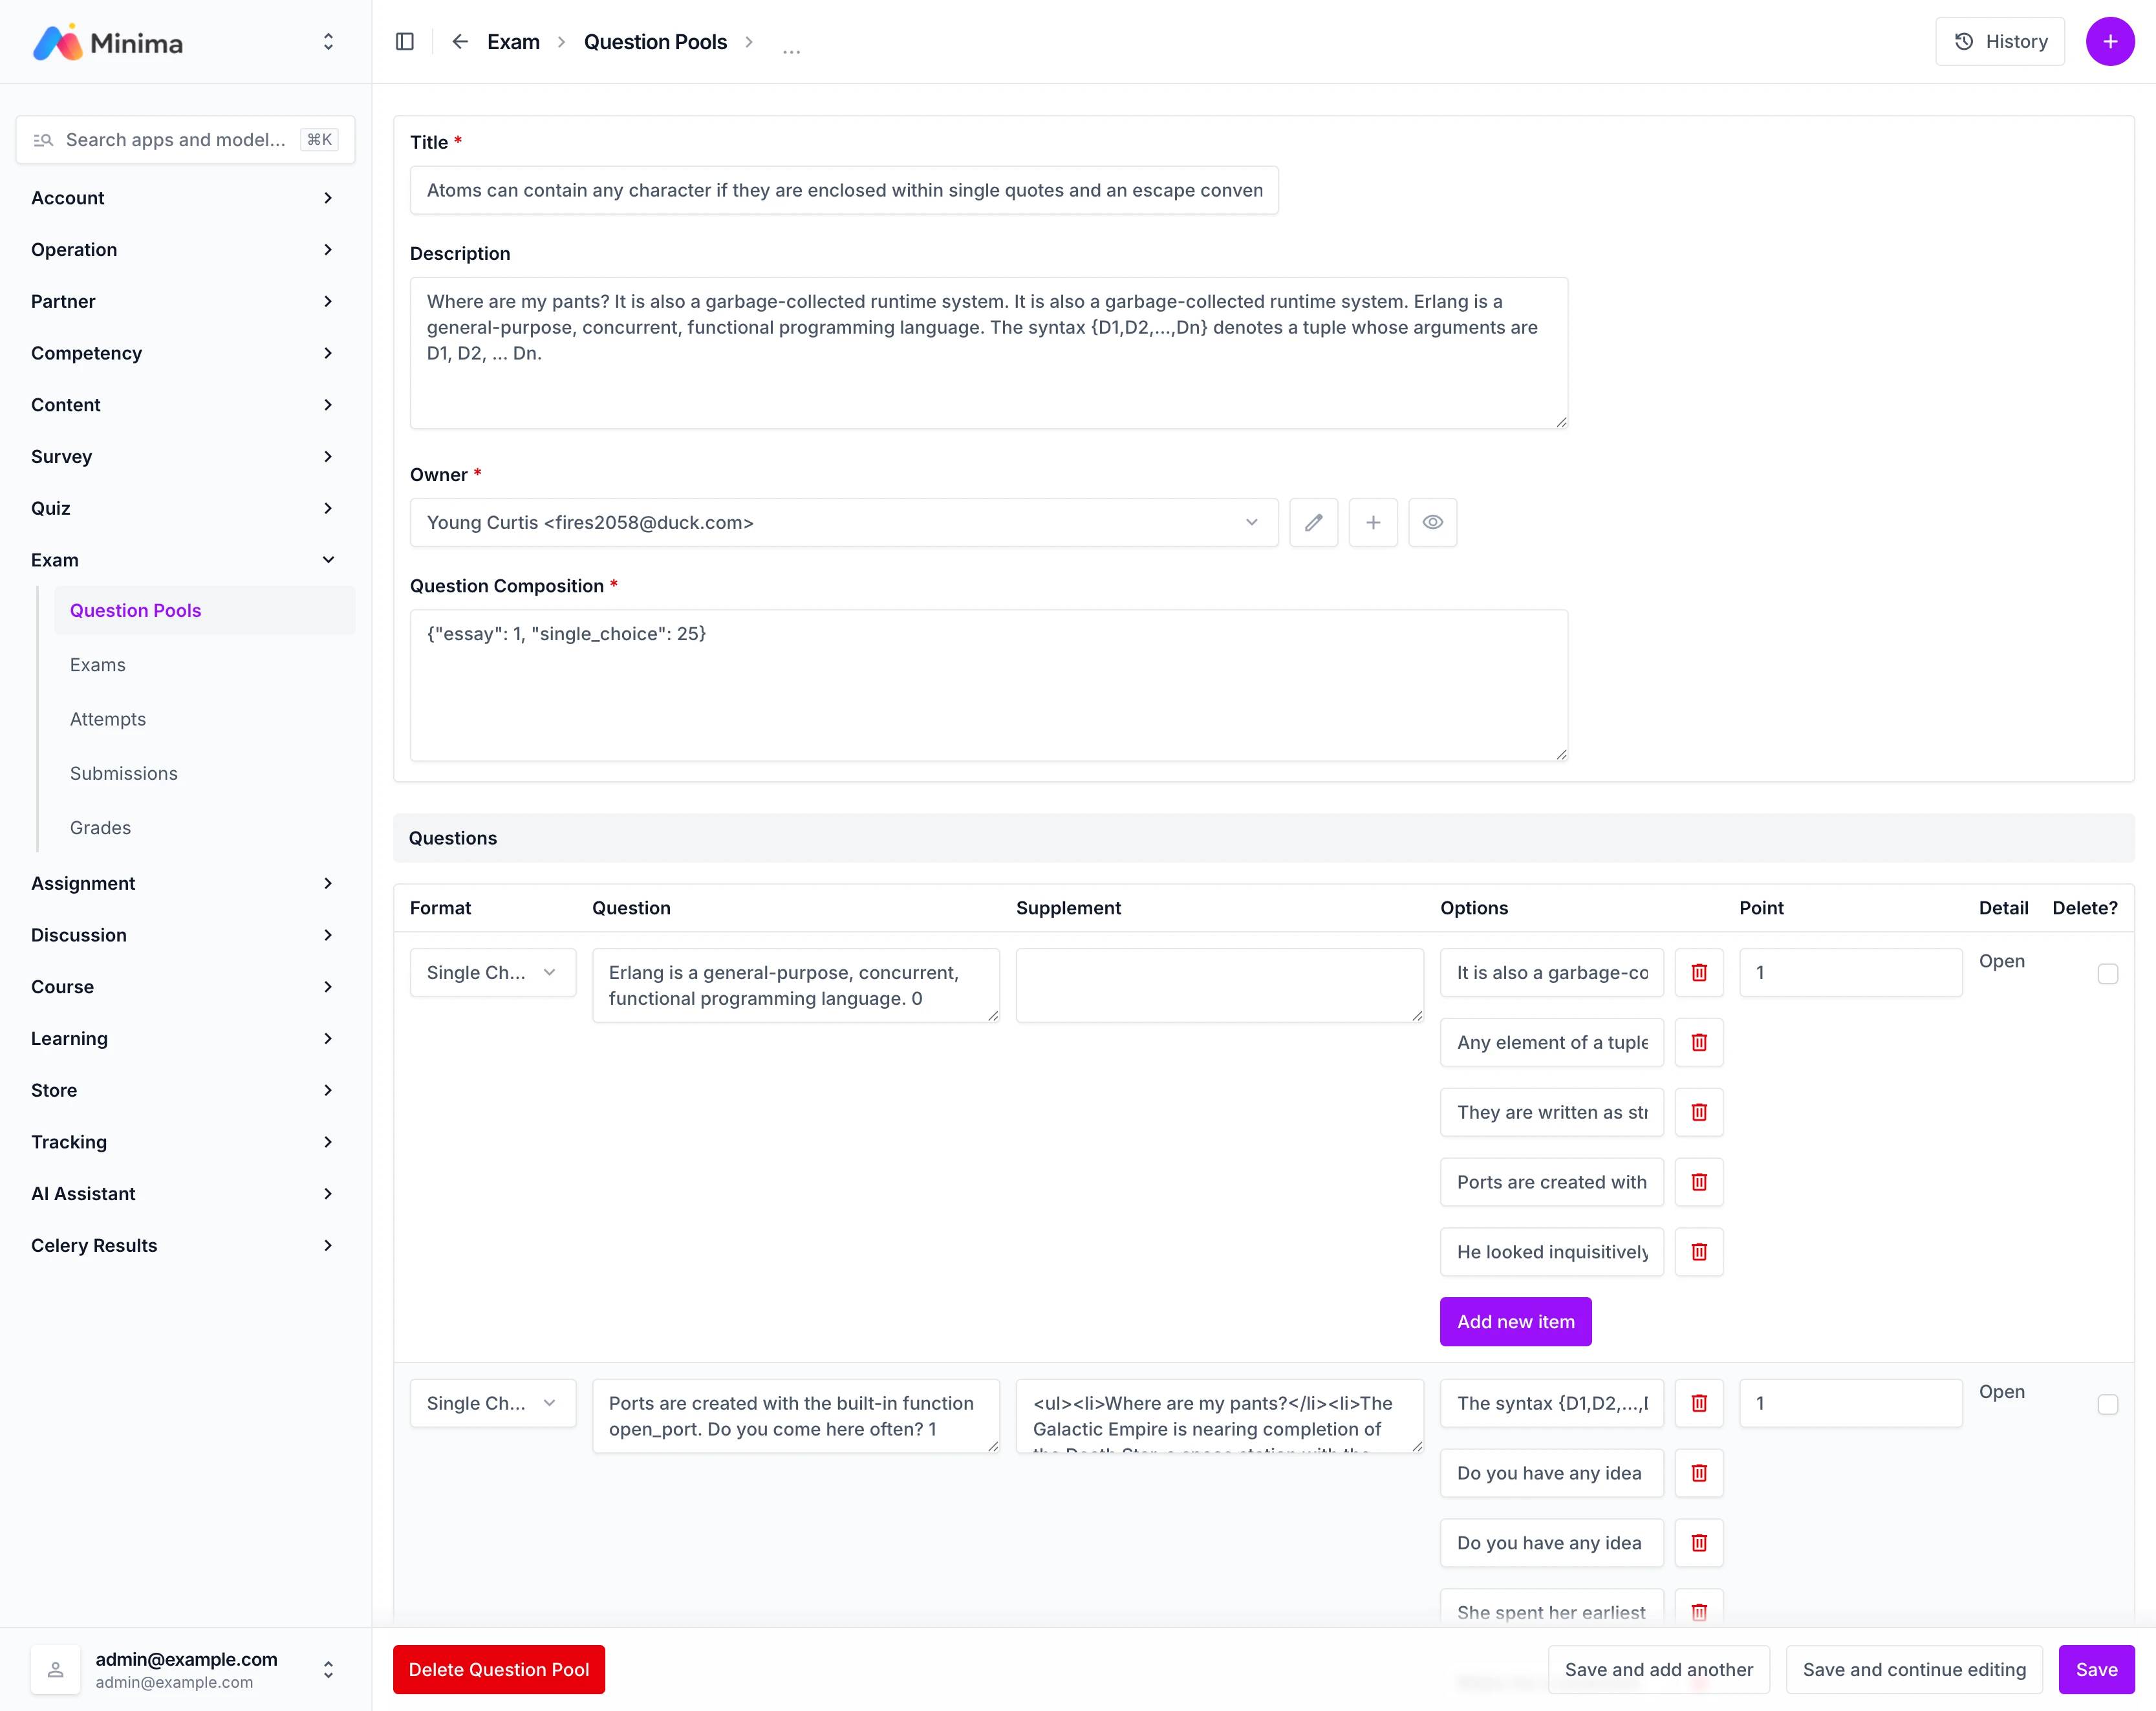View owner with the eye icon
This screenshot has width=2156, height=1711.
(x=1432, y=522)
